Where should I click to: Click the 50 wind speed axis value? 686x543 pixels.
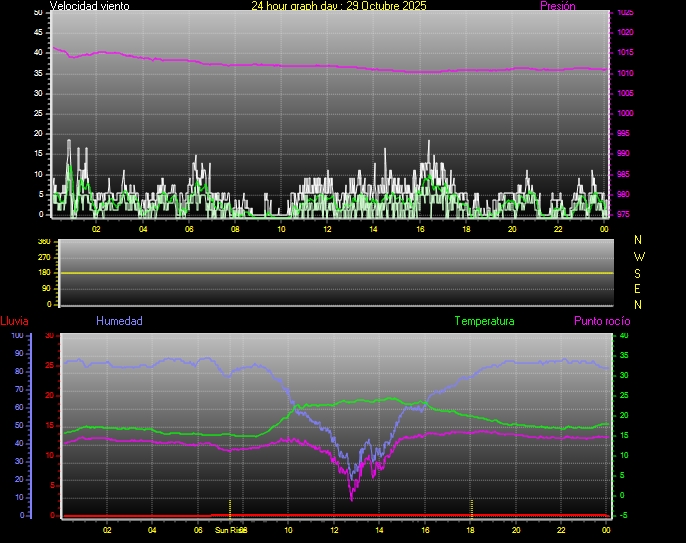pos(38,12)
